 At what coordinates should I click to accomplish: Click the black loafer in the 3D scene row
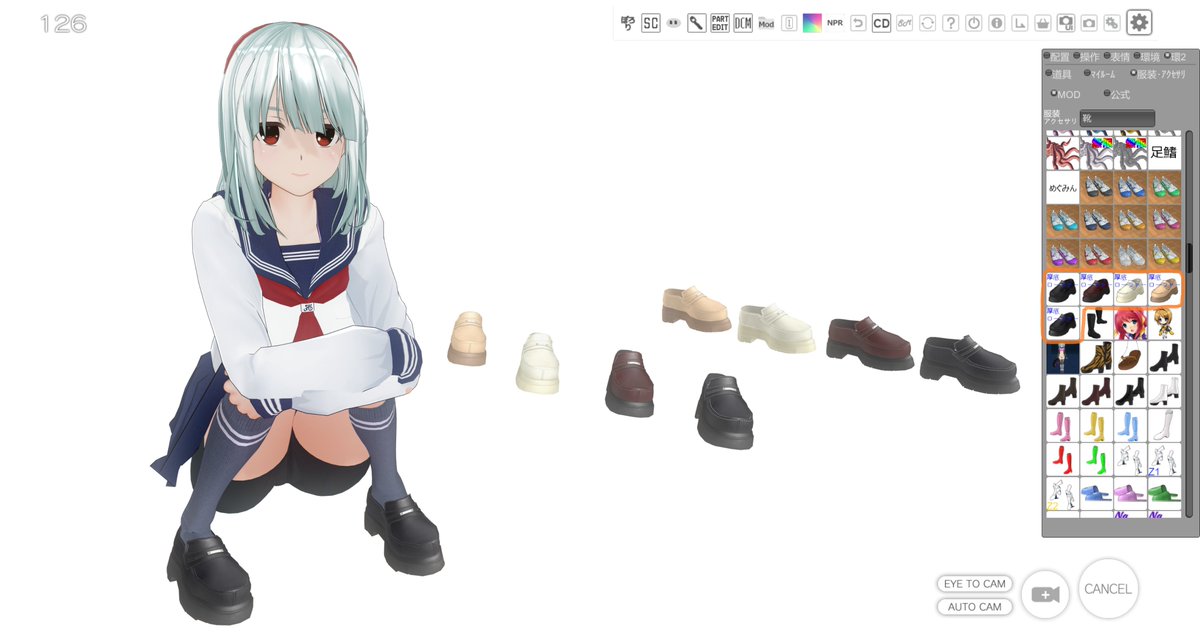click(969, 364)
